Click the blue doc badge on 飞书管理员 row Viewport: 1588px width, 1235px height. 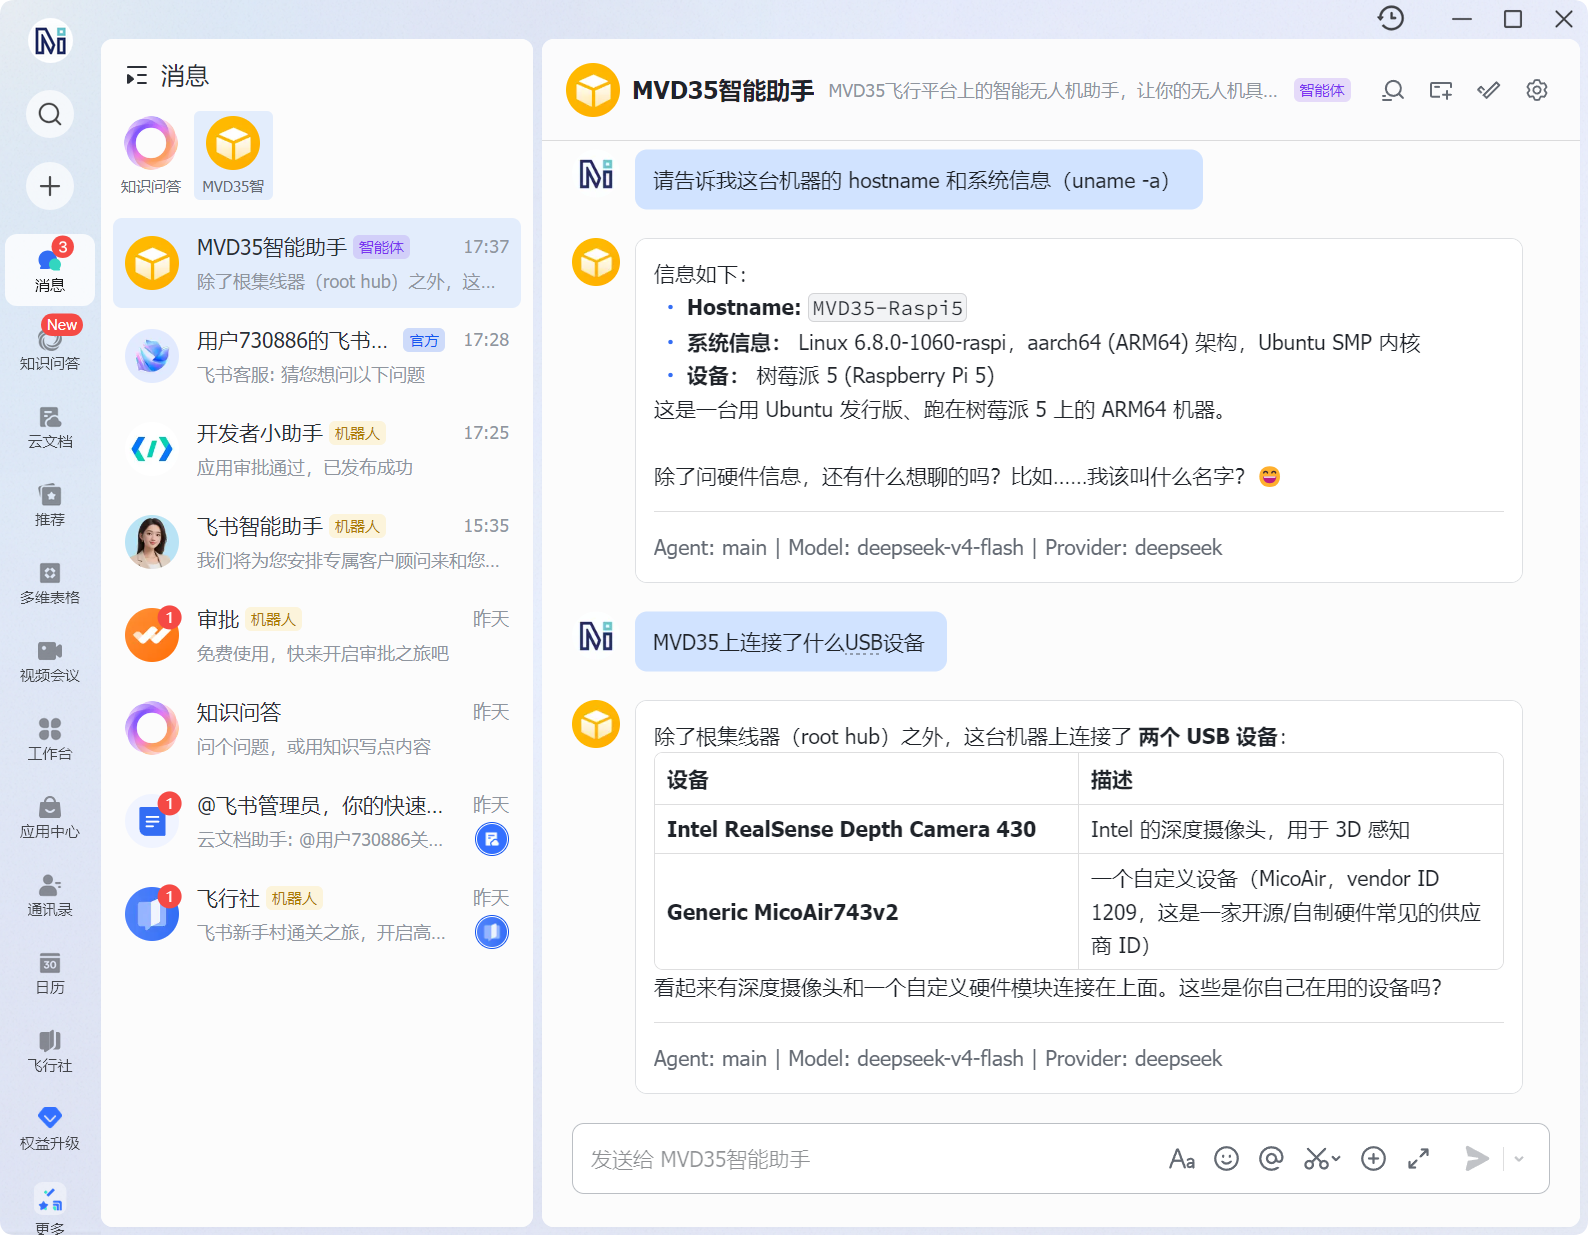tap(492, 839)
